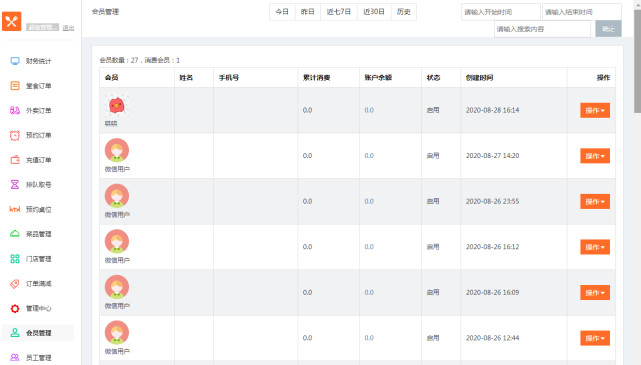Open 充值订单 via its wallet icon
This screenshot has width=641, height=365.
coord(15,160)
